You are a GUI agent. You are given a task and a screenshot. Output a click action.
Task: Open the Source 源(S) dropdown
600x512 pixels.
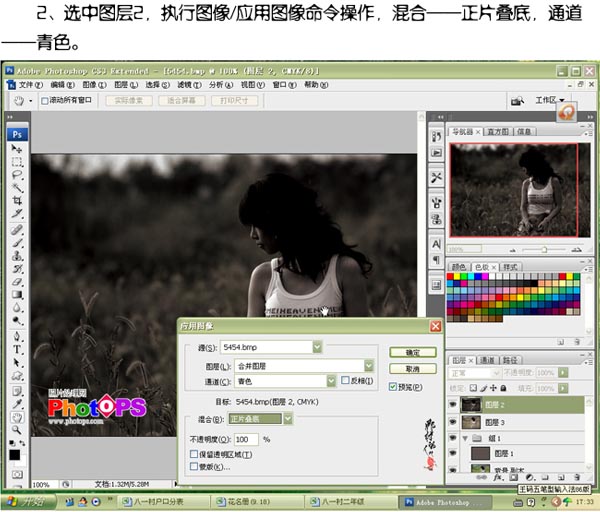pos(317,347)
